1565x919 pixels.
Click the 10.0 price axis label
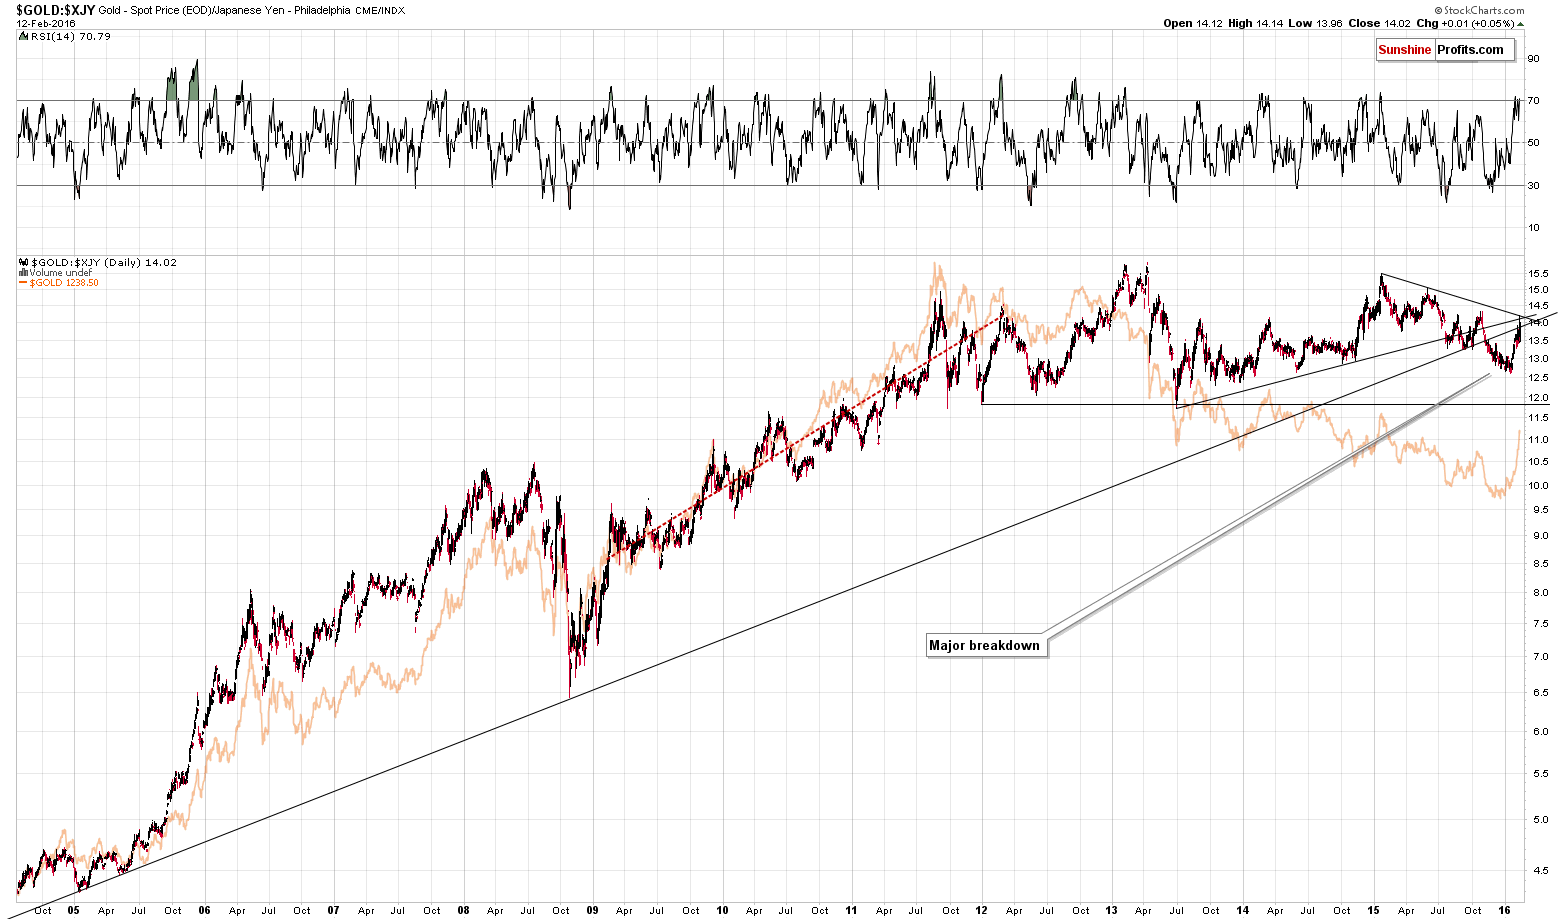[1536, 486]
